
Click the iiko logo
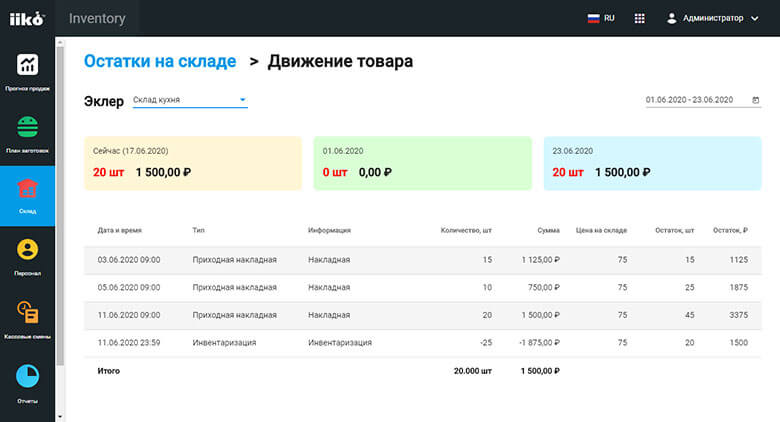(x=27, y=18)
